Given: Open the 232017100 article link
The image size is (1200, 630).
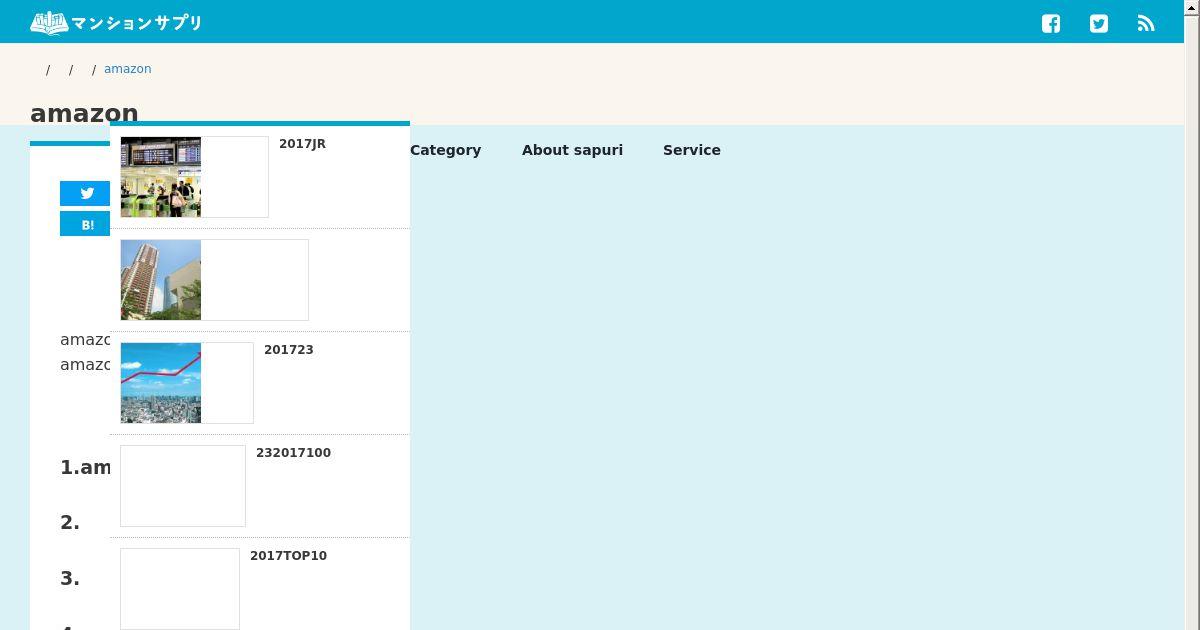Looking at the screenshot, I should tap(293, 453).
